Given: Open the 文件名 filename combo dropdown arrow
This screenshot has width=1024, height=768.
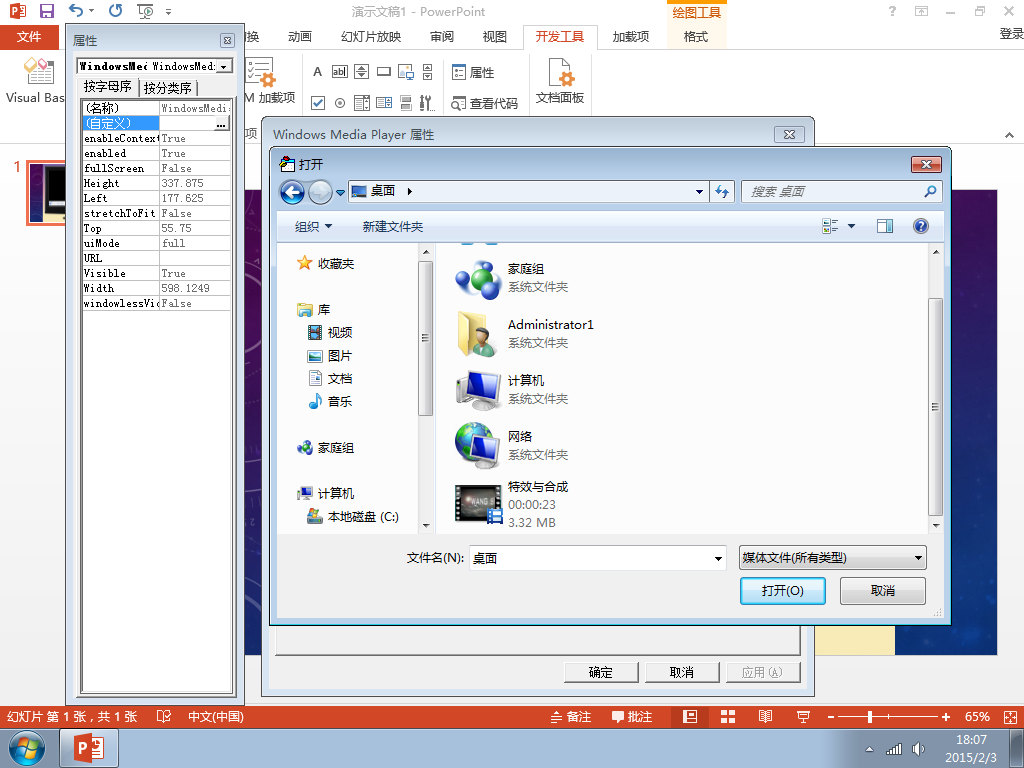Looking at the screenshot, I should (718, 558).
